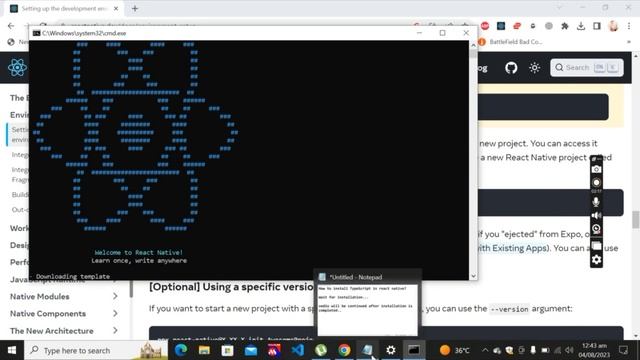Toggle recorder system speaker audio
The image size is (640, 360).
(x=596, y=216)
